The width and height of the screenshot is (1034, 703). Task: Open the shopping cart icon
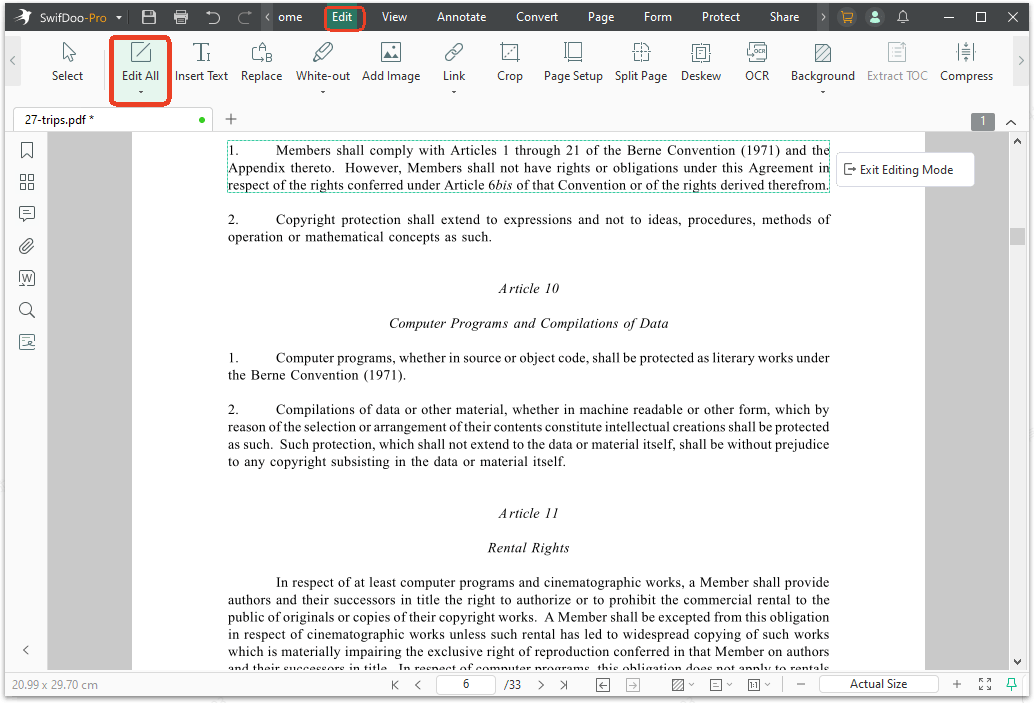(x=847, y=17)
